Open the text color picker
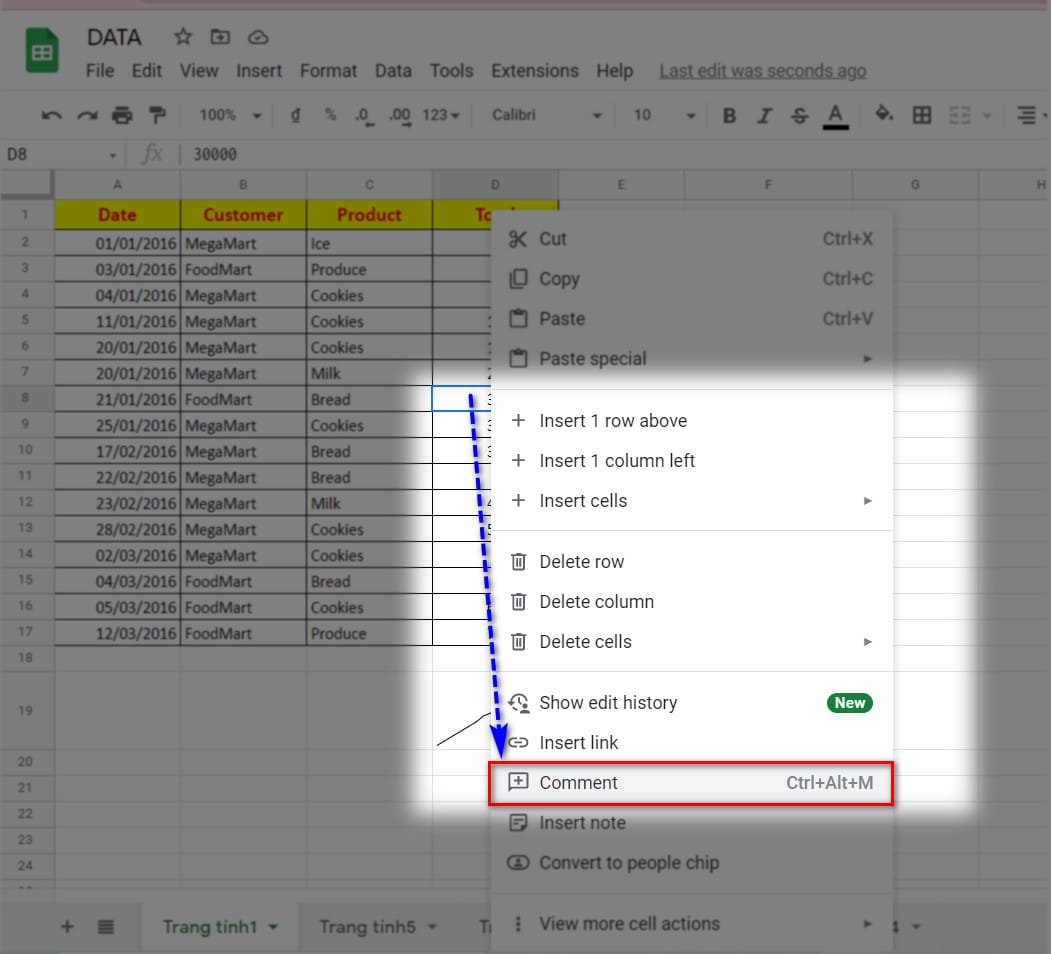 pos(836,115)
